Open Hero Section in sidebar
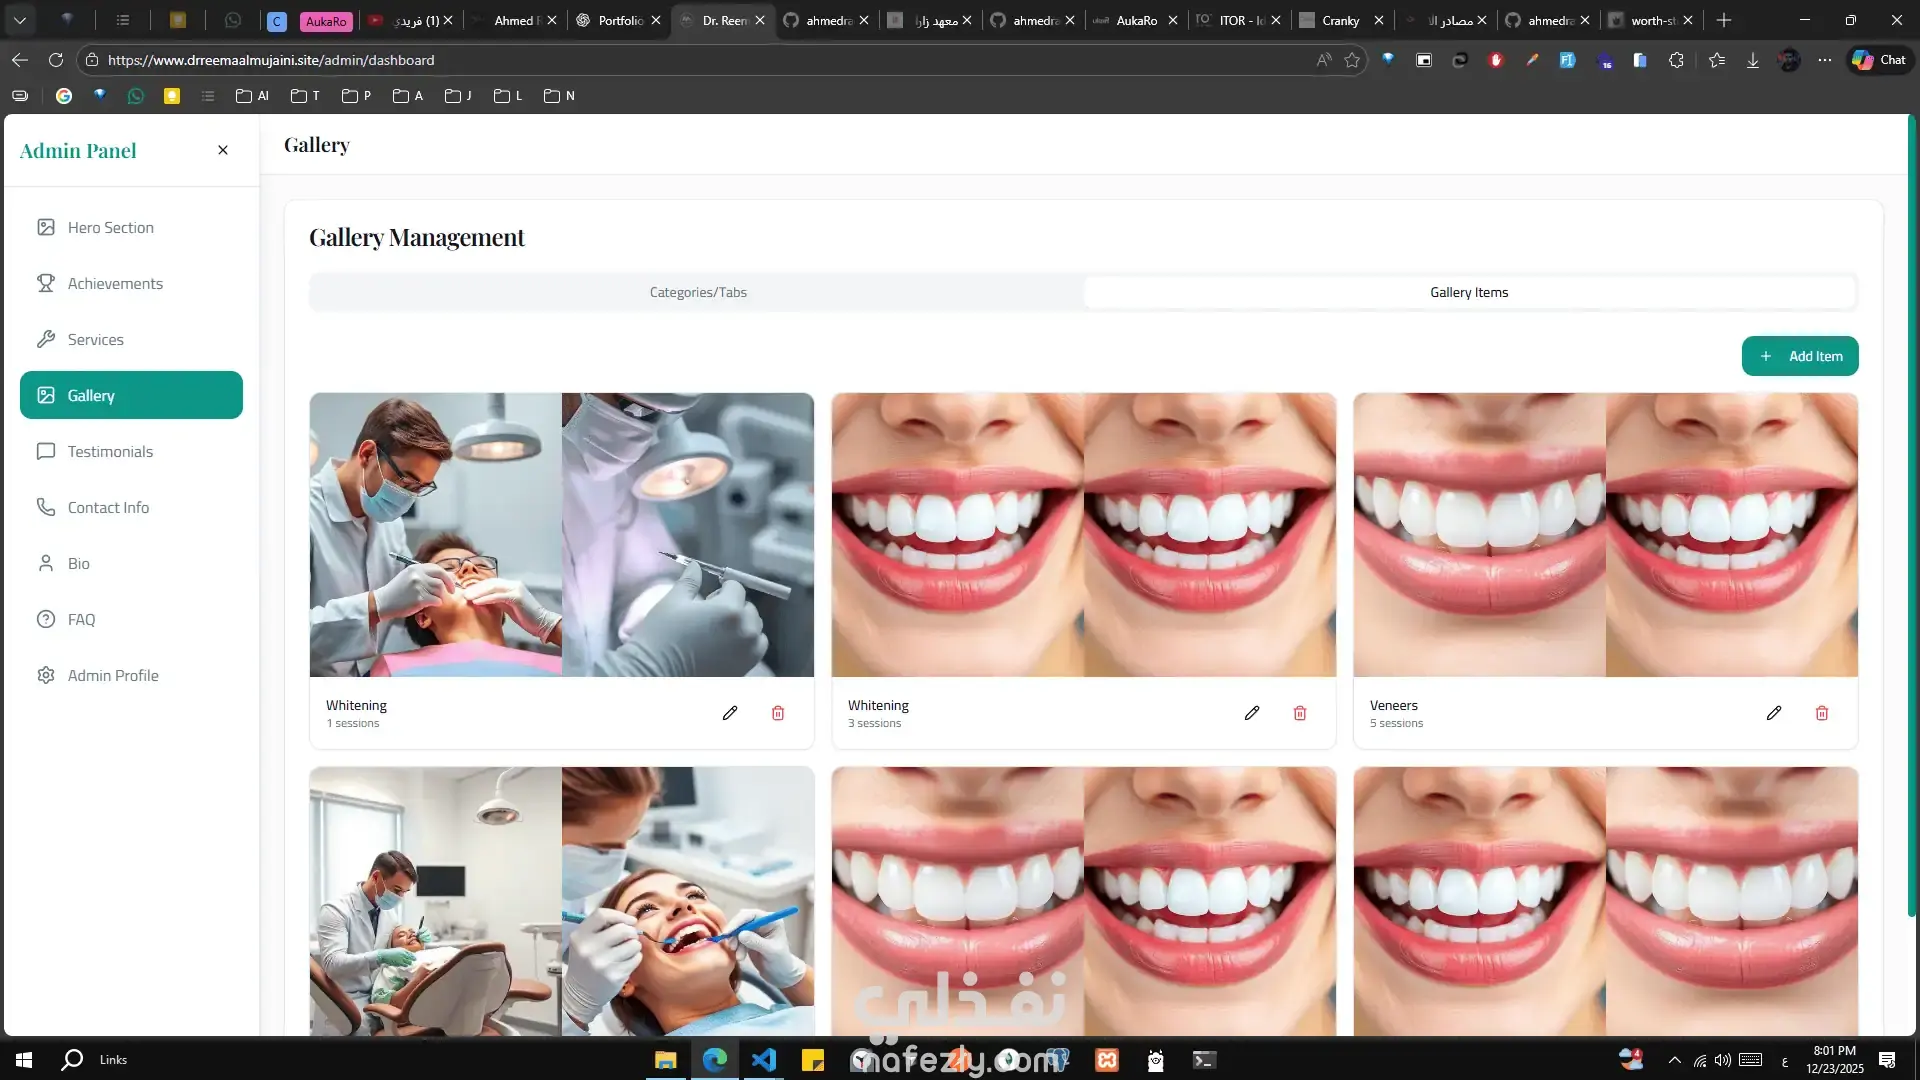 (x=110, y=228)
